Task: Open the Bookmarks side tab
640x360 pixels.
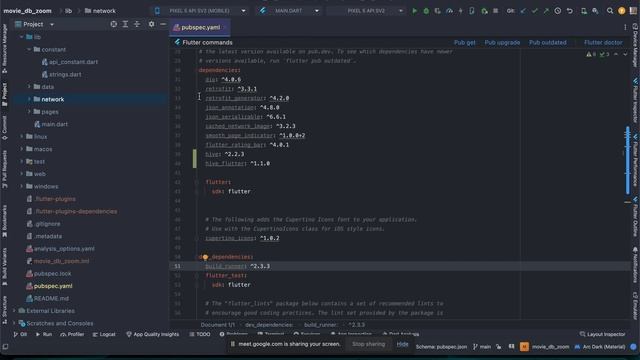Action: [x=4, y=222]
